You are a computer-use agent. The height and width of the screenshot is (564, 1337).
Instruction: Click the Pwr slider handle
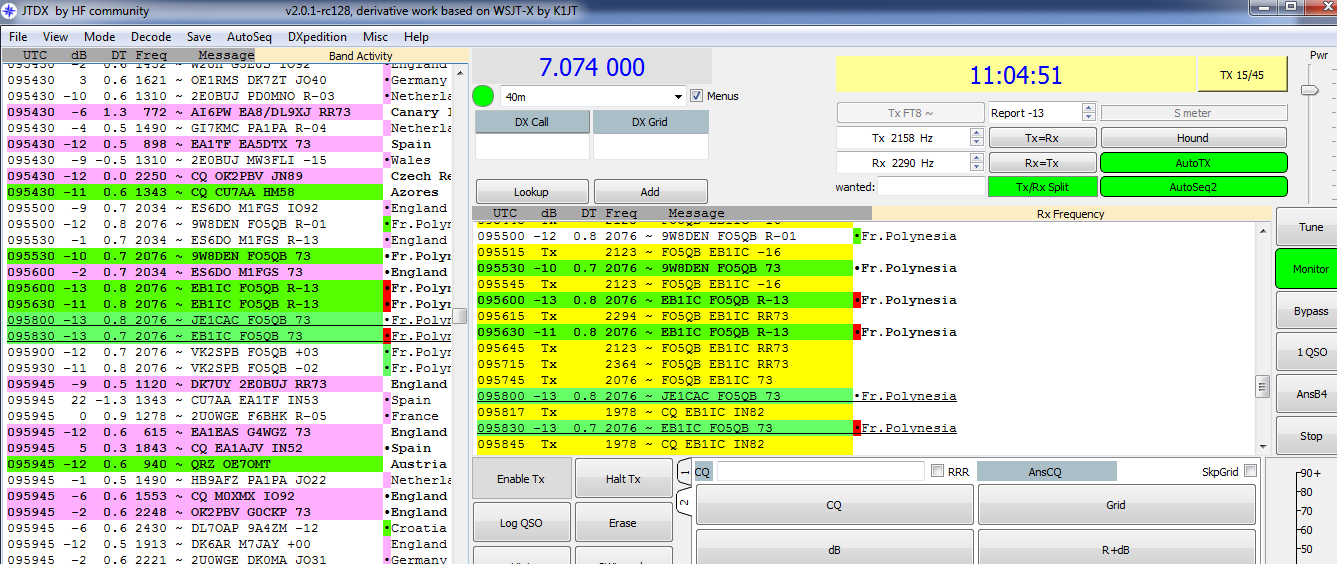[1309, 90]
